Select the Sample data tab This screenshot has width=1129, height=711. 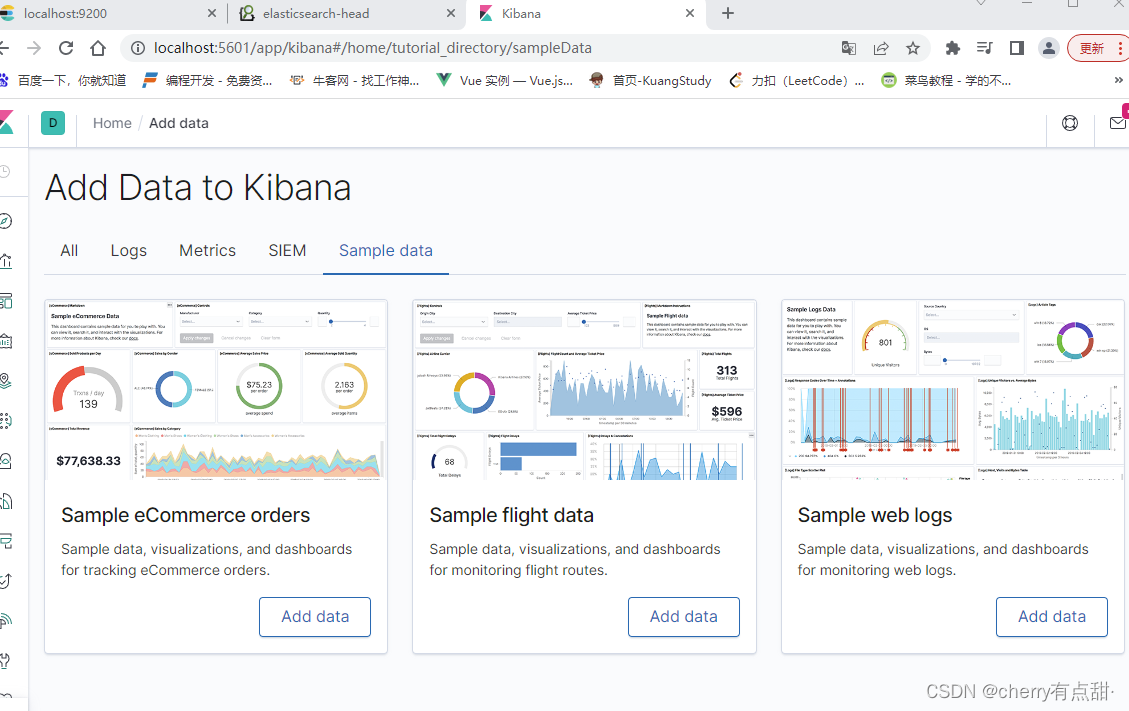[386, 251]
